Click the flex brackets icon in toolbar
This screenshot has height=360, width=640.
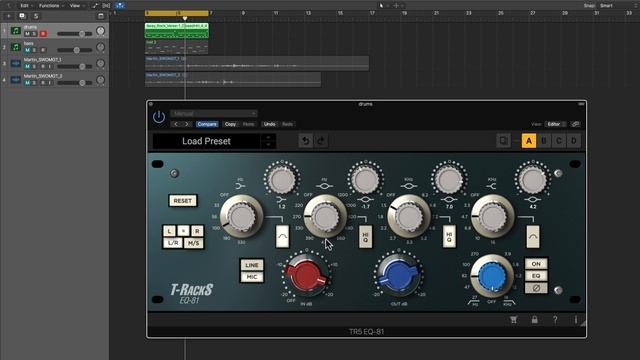(106, 6)
